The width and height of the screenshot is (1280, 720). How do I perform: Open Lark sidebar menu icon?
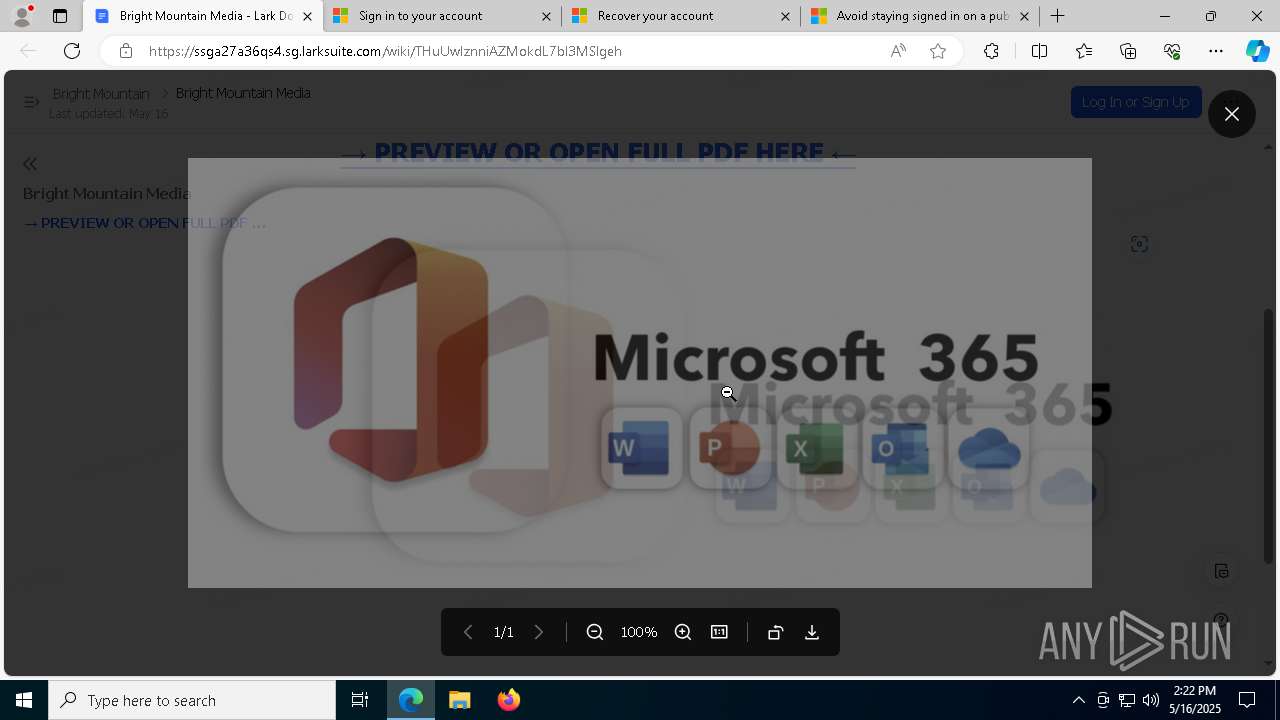tap(31, 102)
